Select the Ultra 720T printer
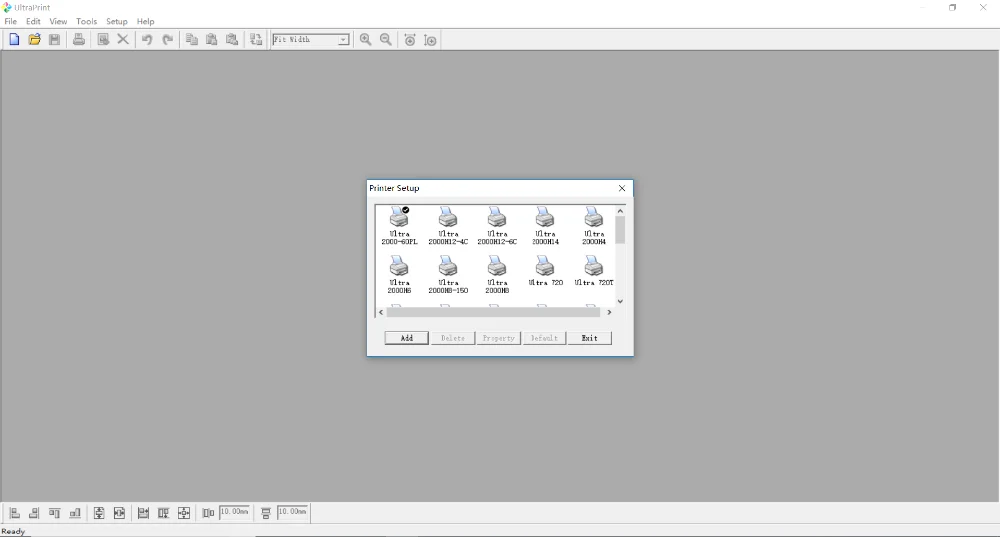 594,270
